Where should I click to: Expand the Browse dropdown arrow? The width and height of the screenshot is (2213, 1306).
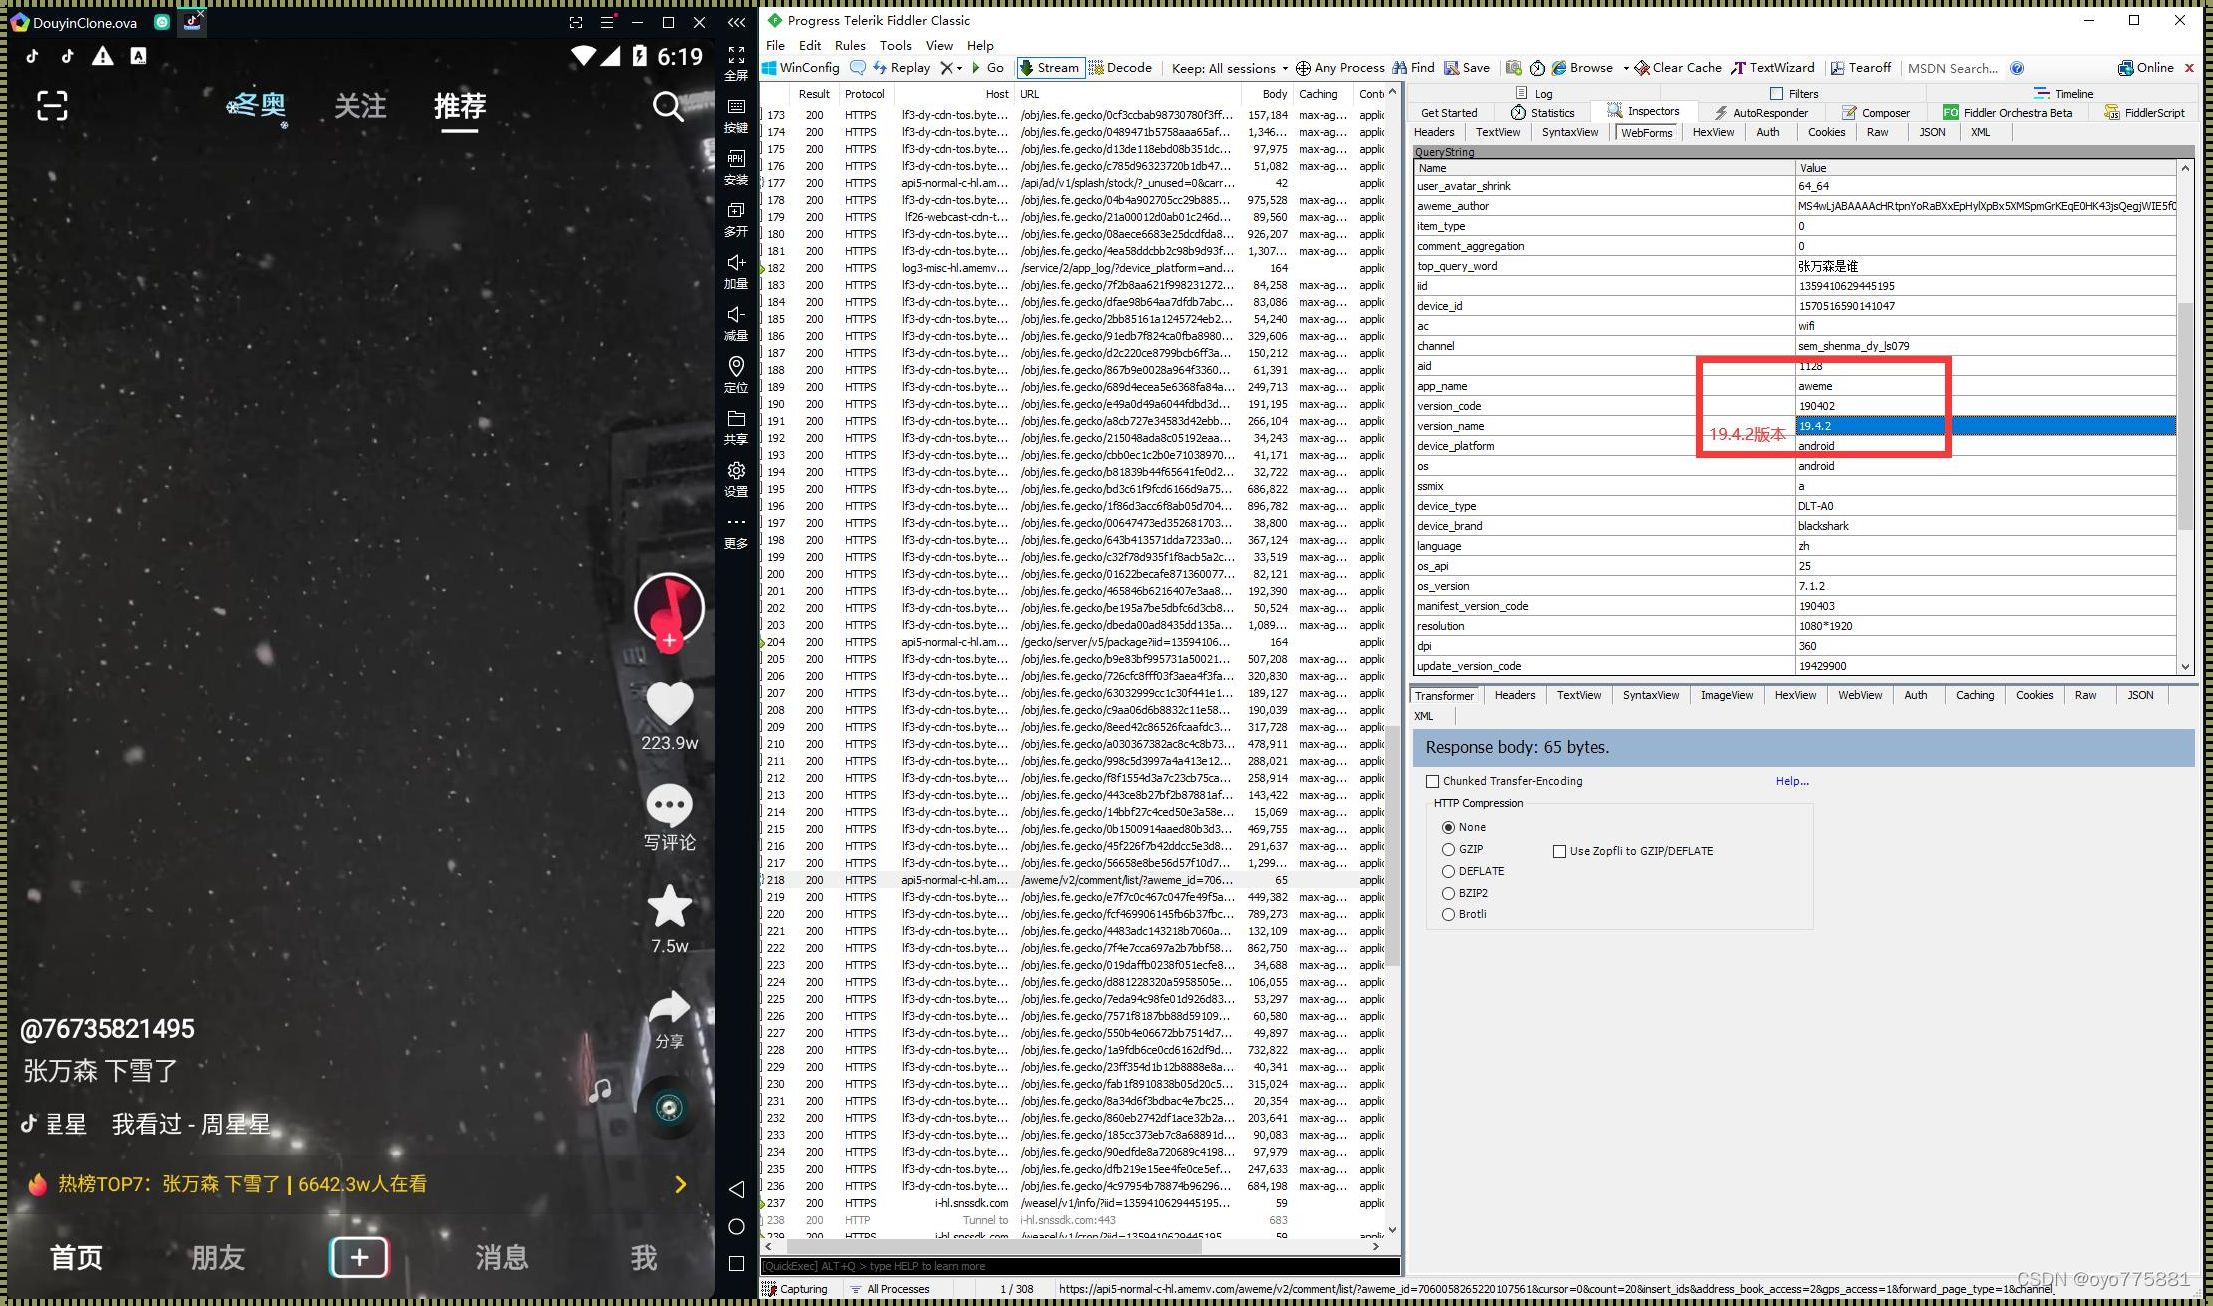[1626, 68]
